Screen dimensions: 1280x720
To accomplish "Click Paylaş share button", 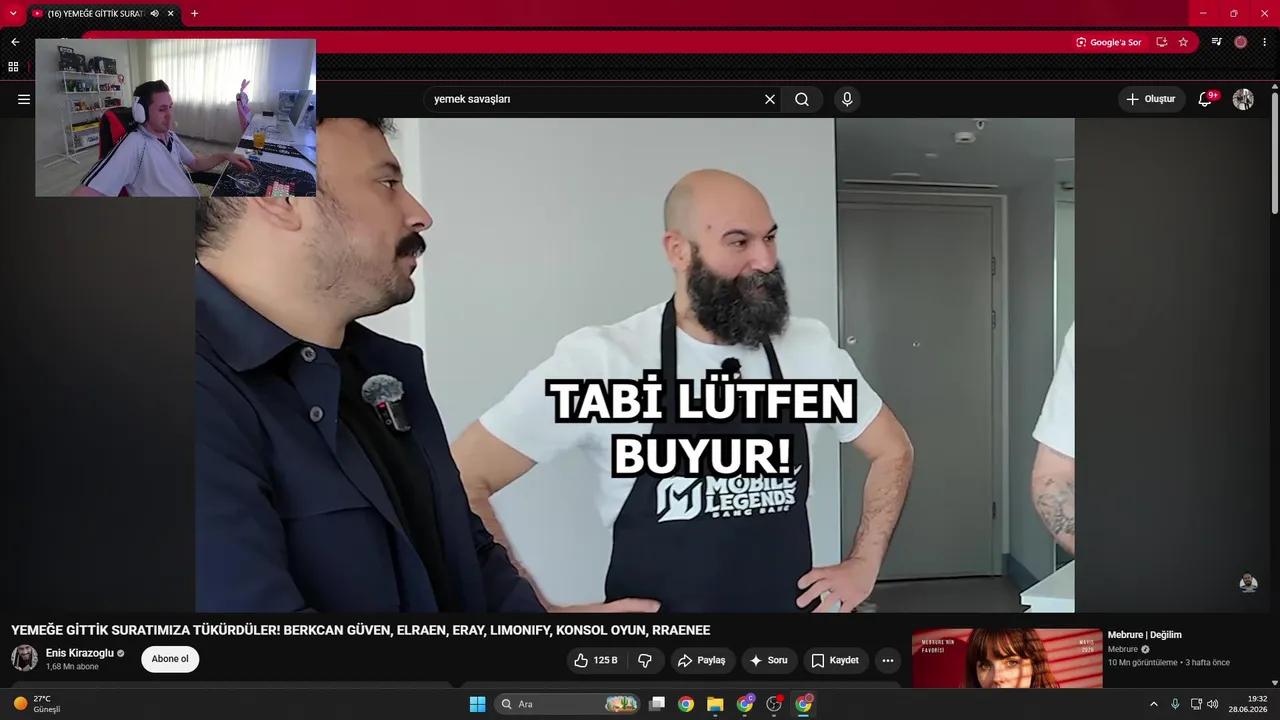I will 702,660.
